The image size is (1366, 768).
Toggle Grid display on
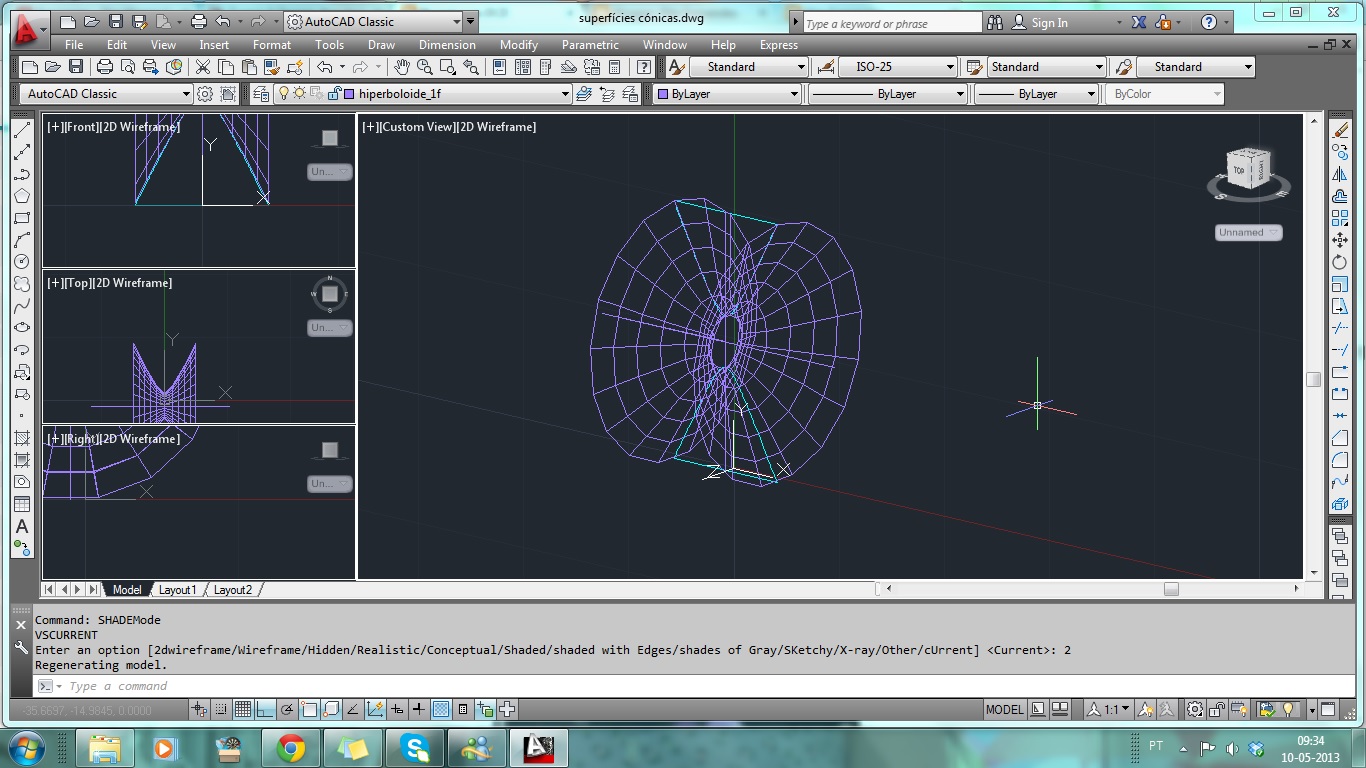click(x=241, y=709)
